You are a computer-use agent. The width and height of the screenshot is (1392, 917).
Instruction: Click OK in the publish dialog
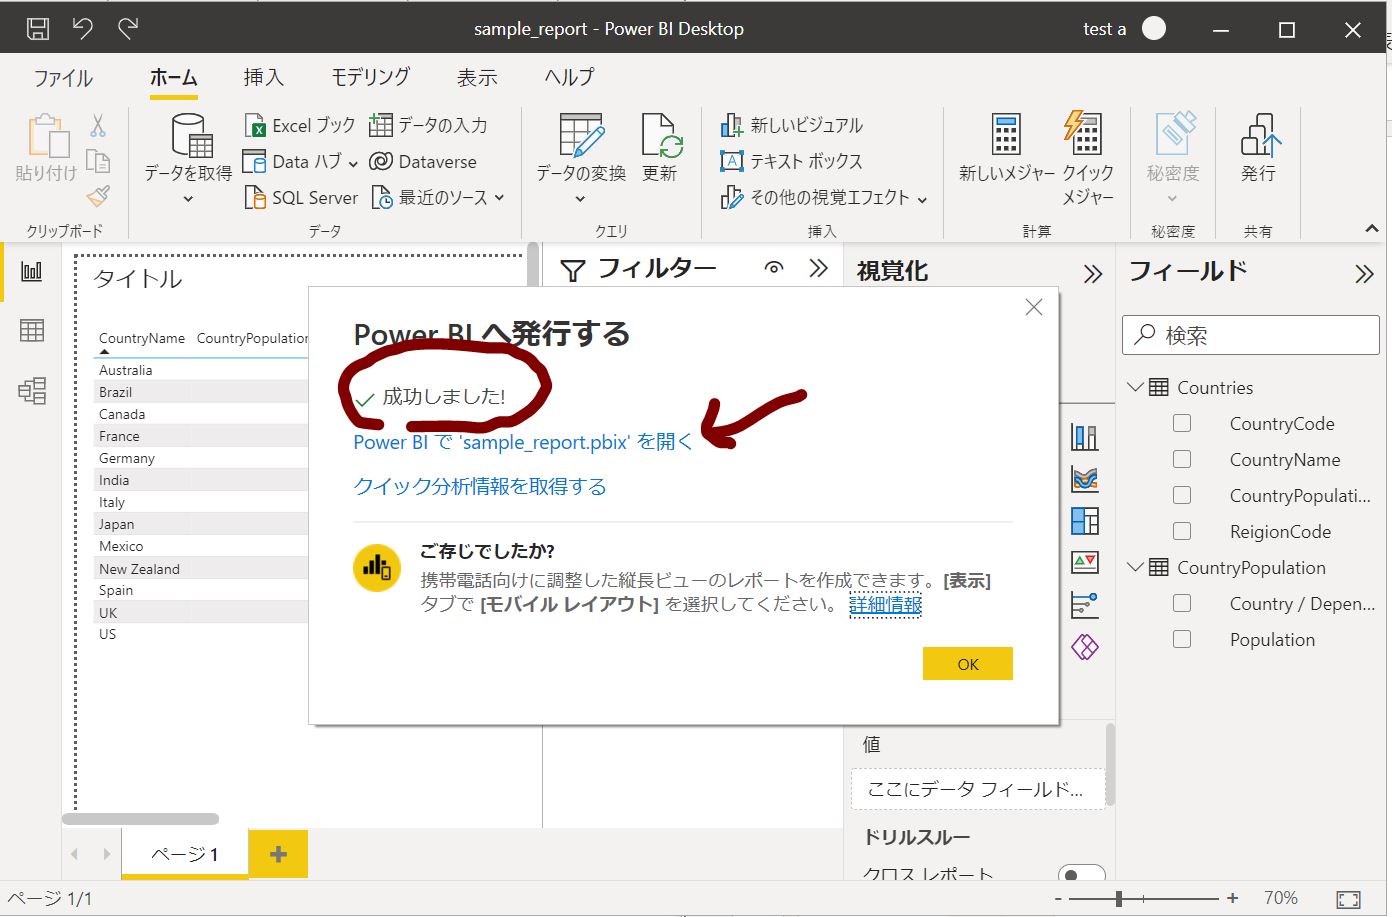pyautogui.click(x=968, y=664)
